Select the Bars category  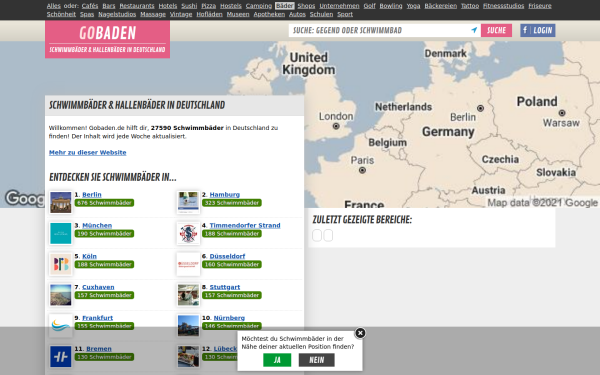pyautogui.click(x=109, y=6)
